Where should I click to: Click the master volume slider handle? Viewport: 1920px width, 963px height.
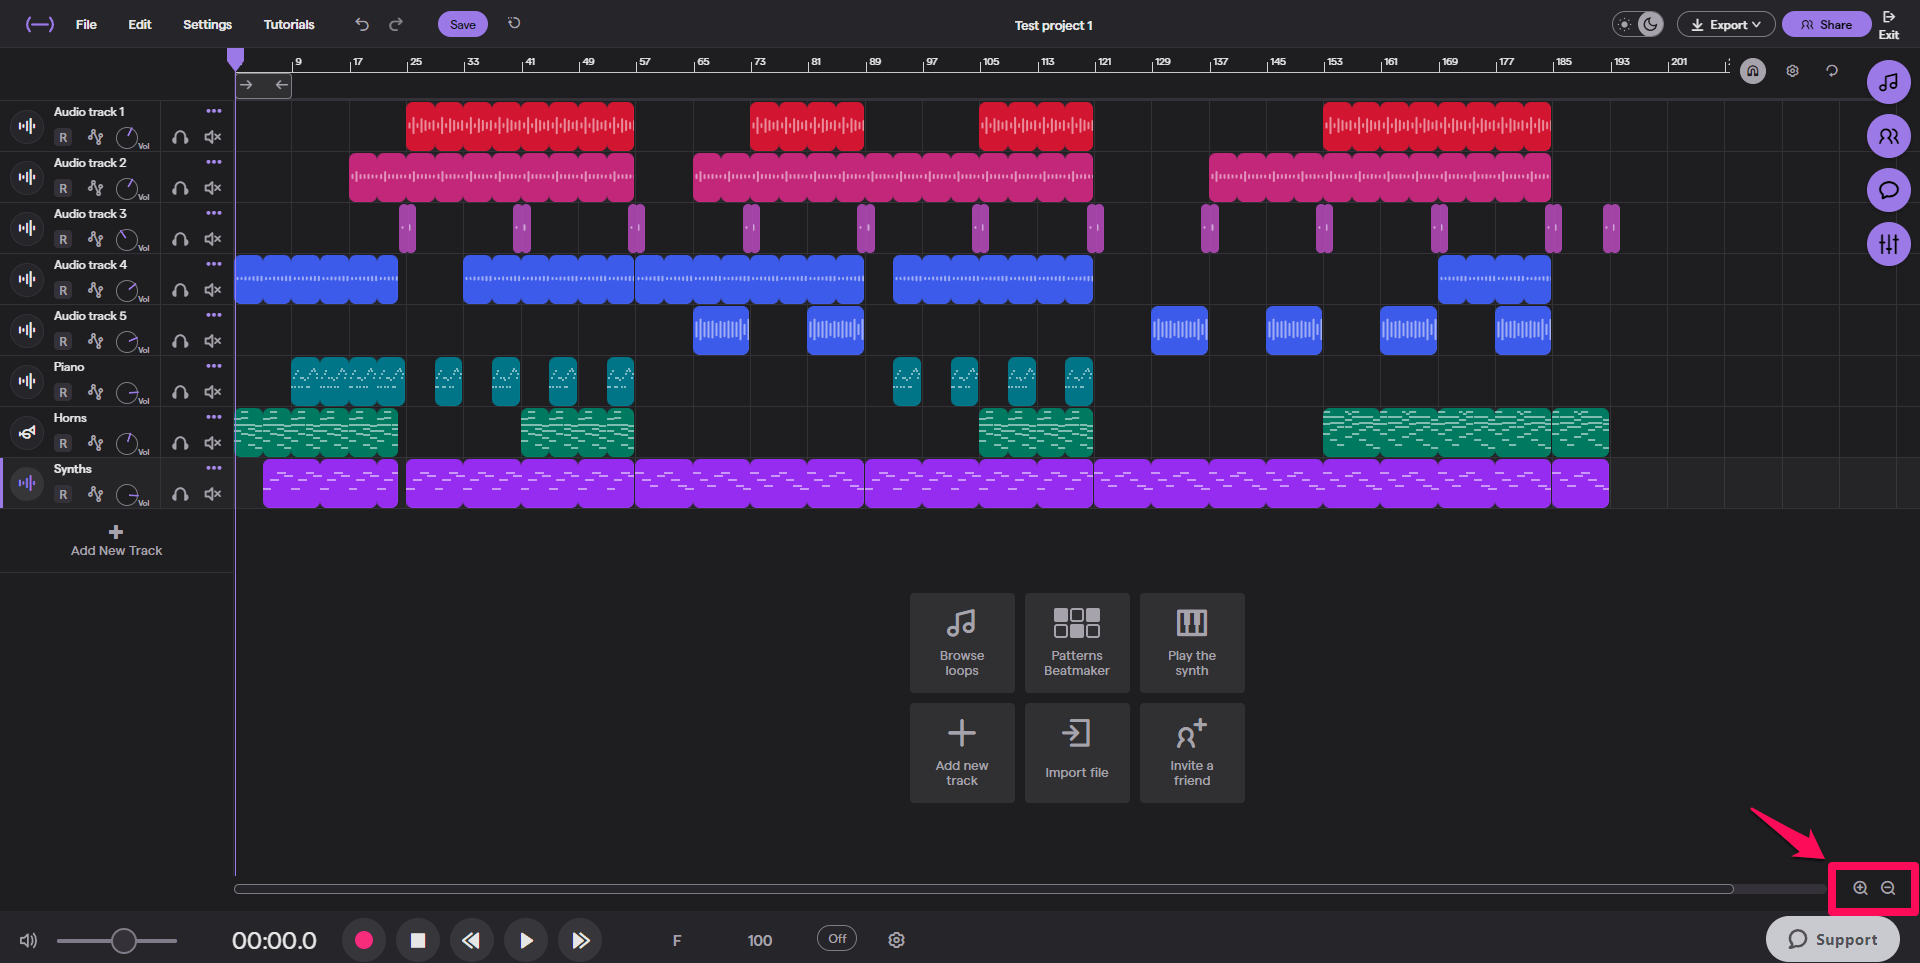tap(123, 941)
